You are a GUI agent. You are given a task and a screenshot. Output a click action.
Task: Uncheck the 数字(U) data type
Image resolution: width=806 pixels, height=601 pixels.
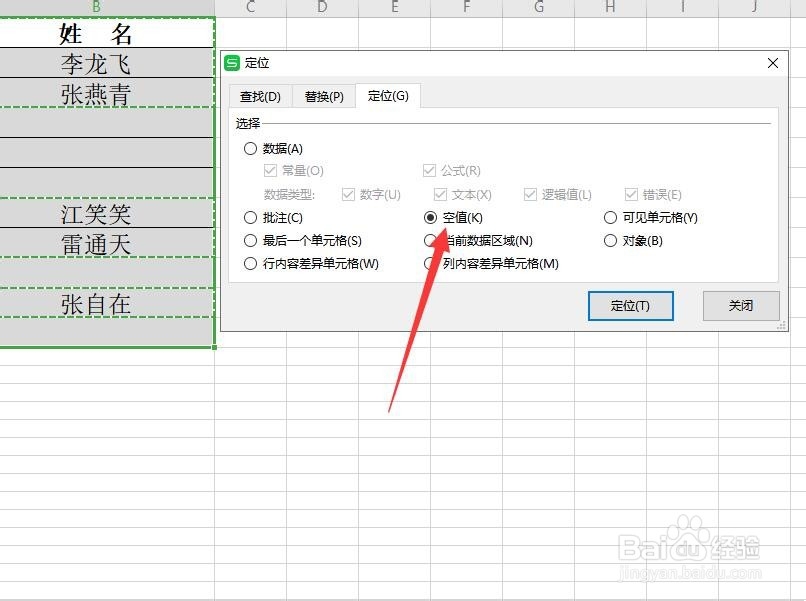pos(348,194)
